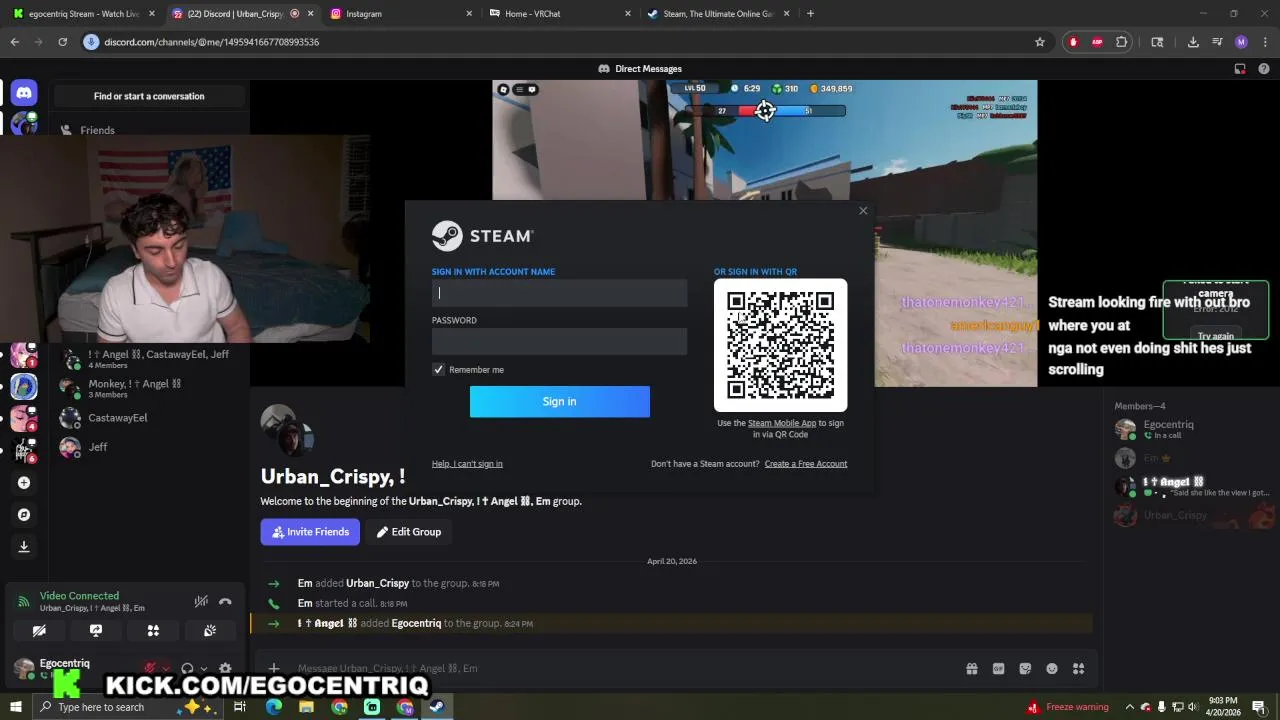Image resolution: width=1280 pixels, height=720 pixels.
Task: Open Chrome media controls icon
Action: [1217, 42]
